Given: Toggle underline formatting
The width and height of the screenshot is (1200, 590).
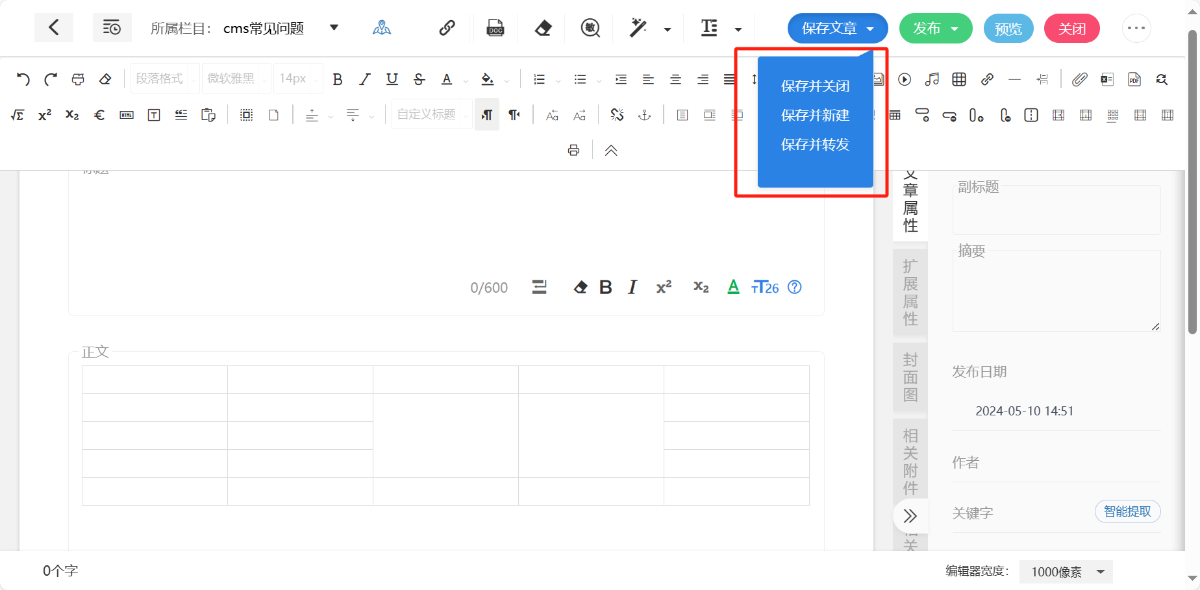Looking at the screenshot, I should 392,79.
